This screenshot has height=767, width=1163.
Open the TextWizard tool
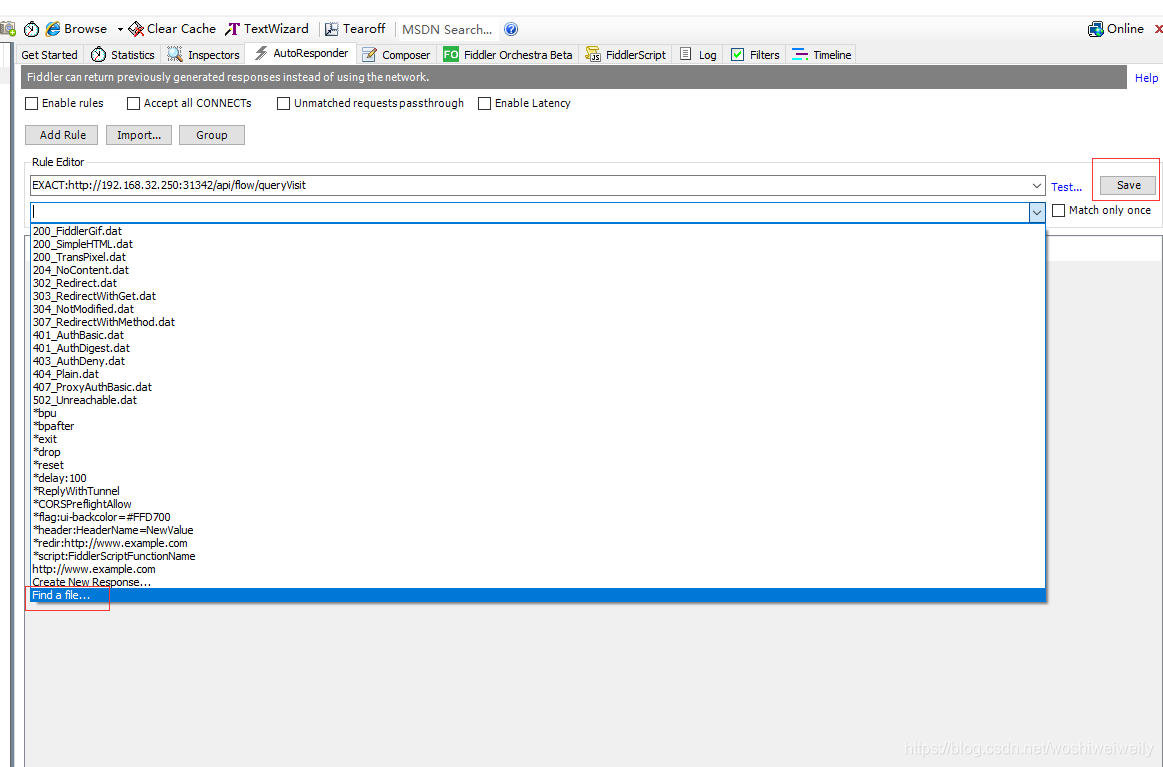(x=267, y=29)
